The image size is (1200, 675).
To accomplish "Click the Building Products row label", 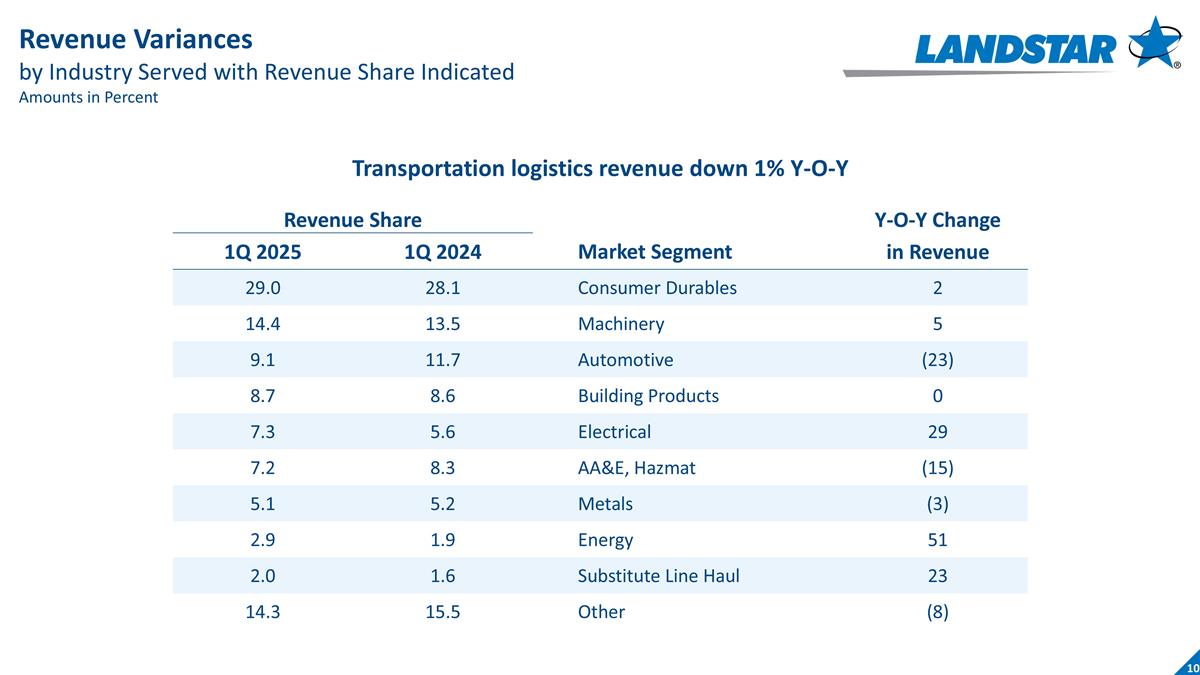I will click(648, 396).
